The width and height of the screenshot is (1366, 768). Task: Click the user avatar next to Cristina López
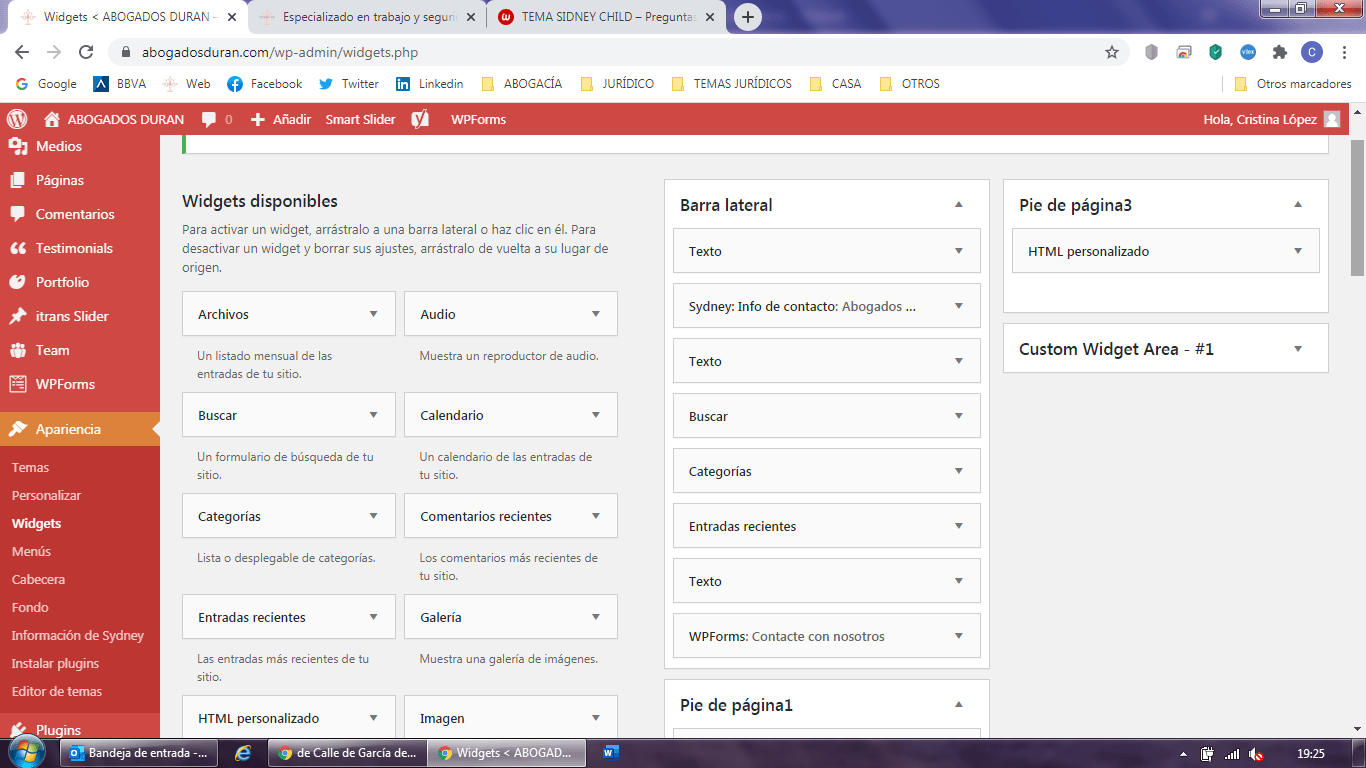(x=1331, y=119)
